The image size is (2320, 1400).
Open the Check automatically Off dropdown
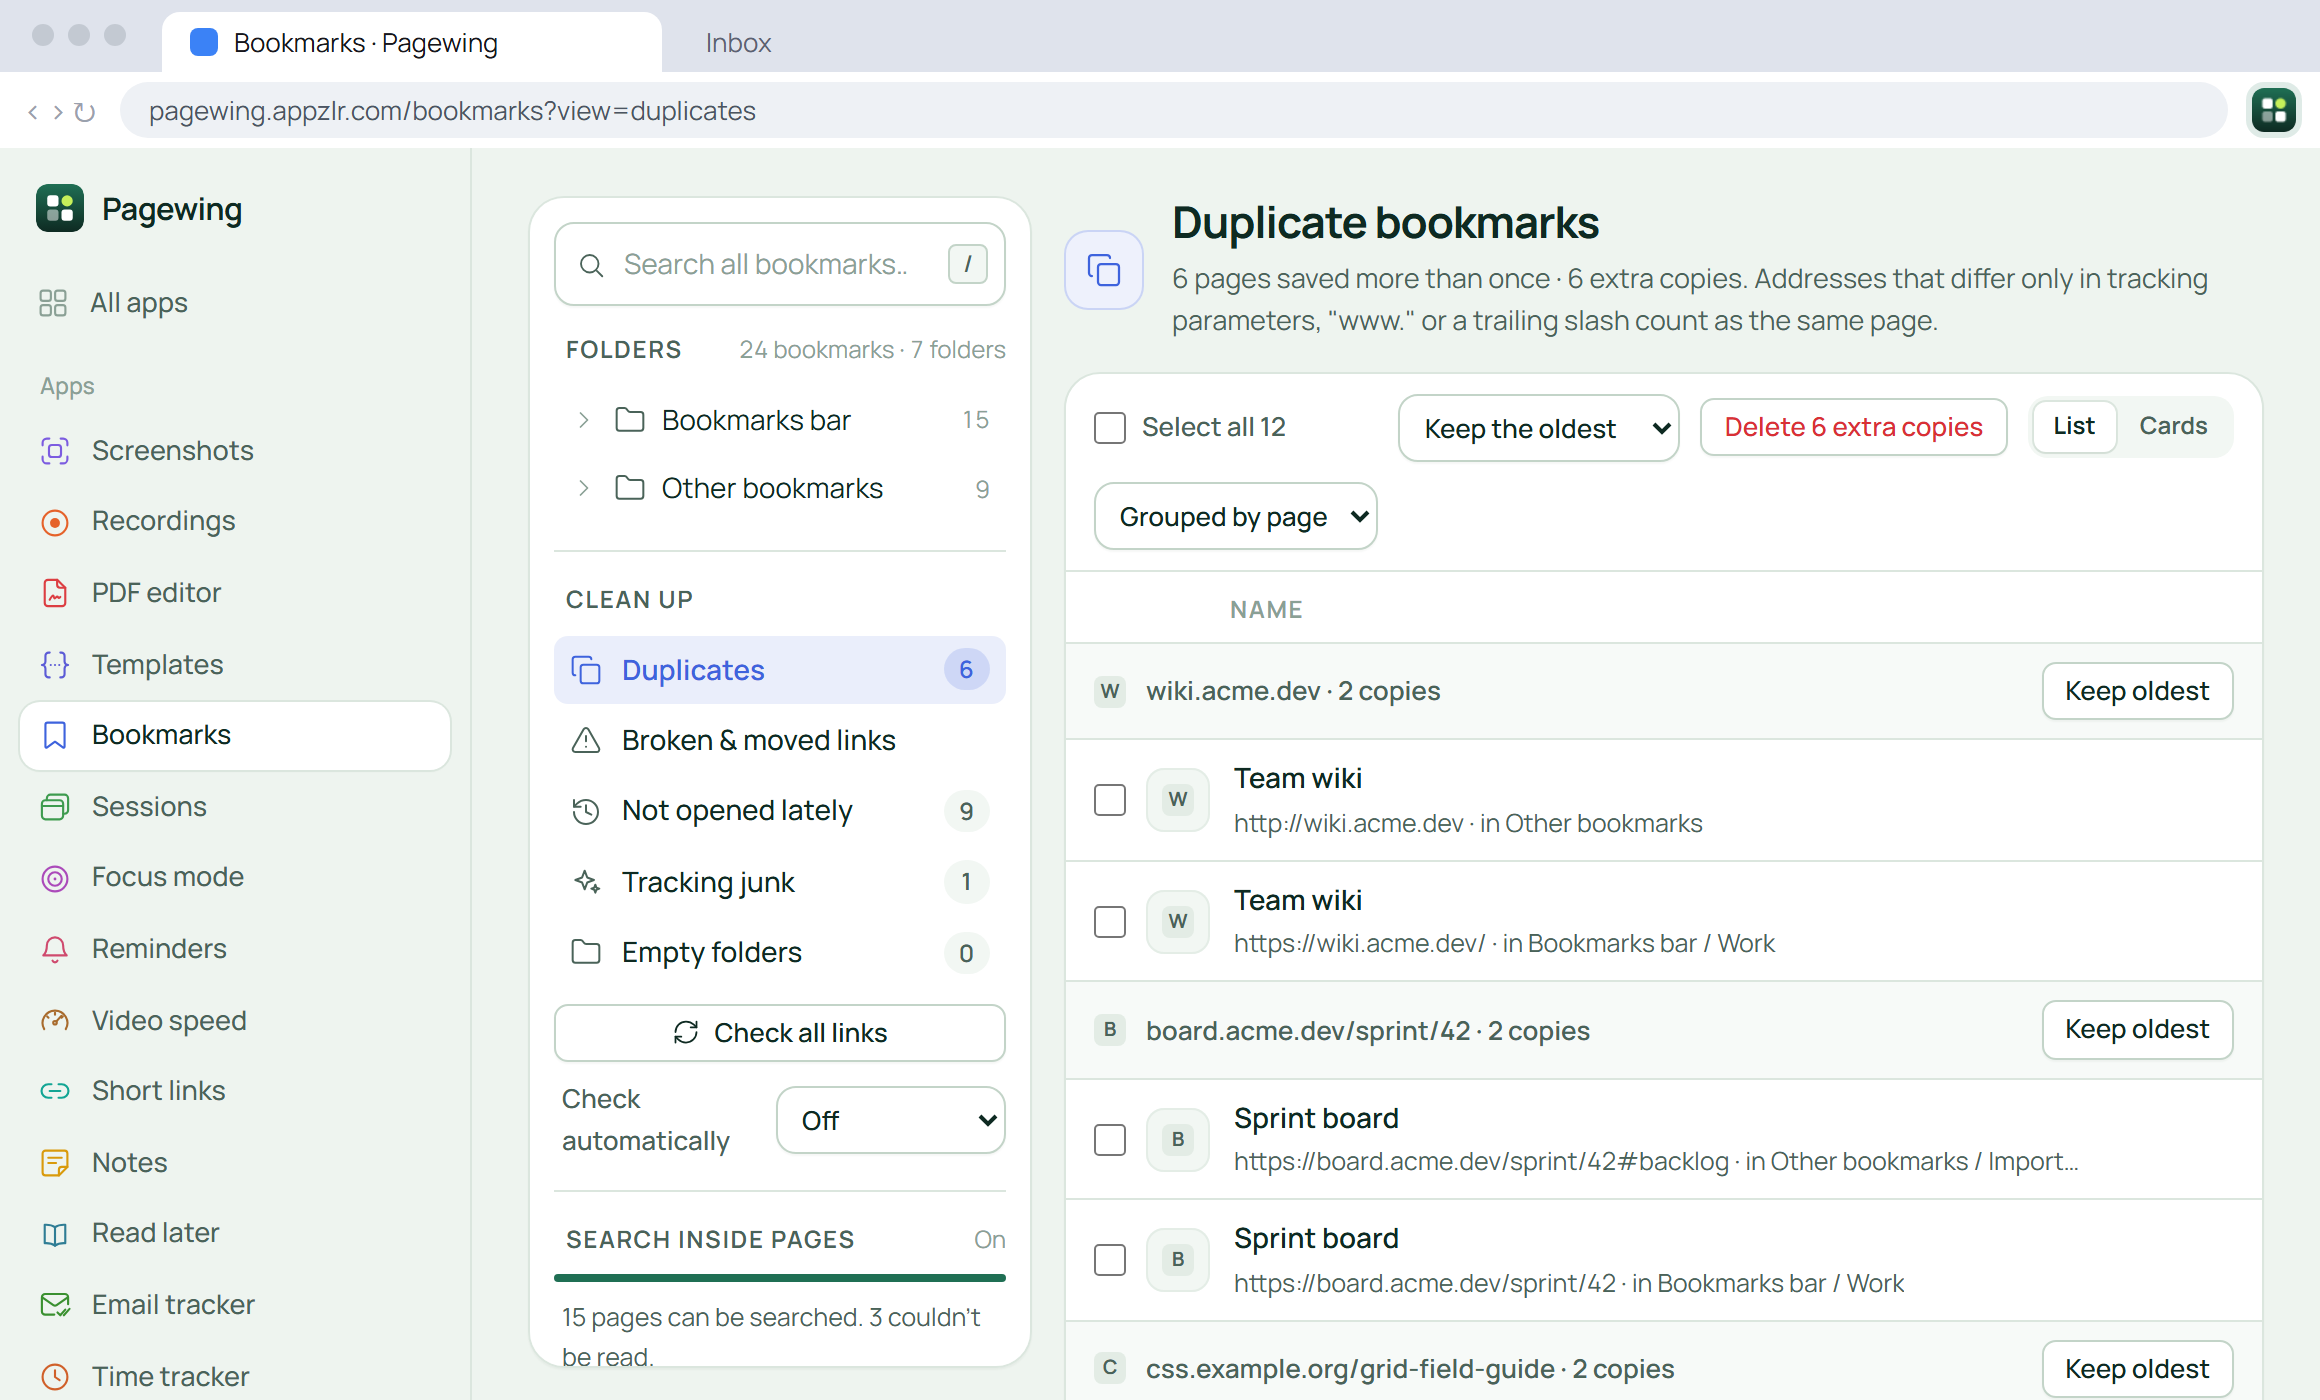(x=891, y=1120)
